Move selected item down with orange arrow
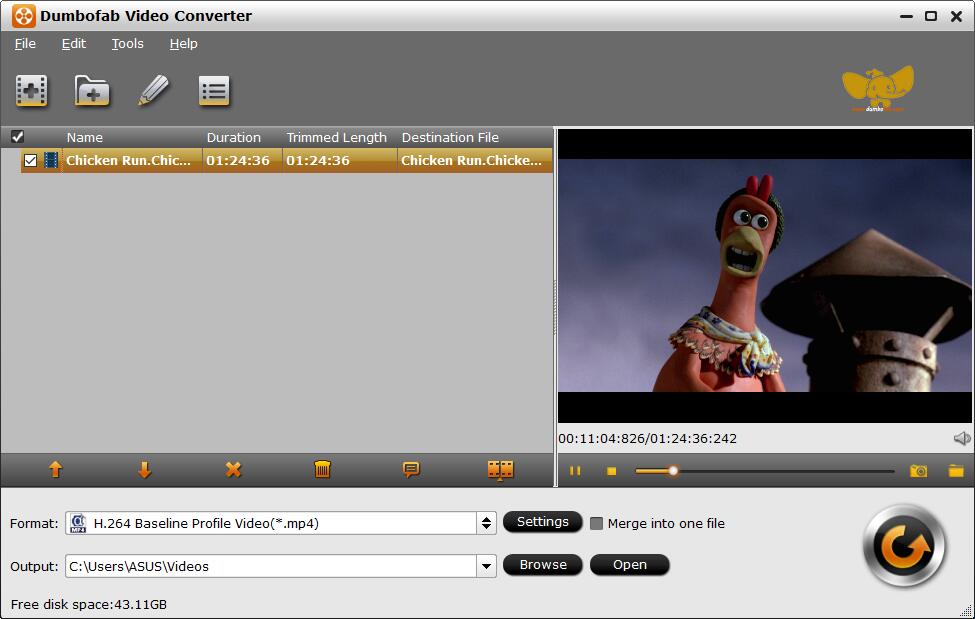The width and height of the screenshot is (975, 619). (144, 470)
